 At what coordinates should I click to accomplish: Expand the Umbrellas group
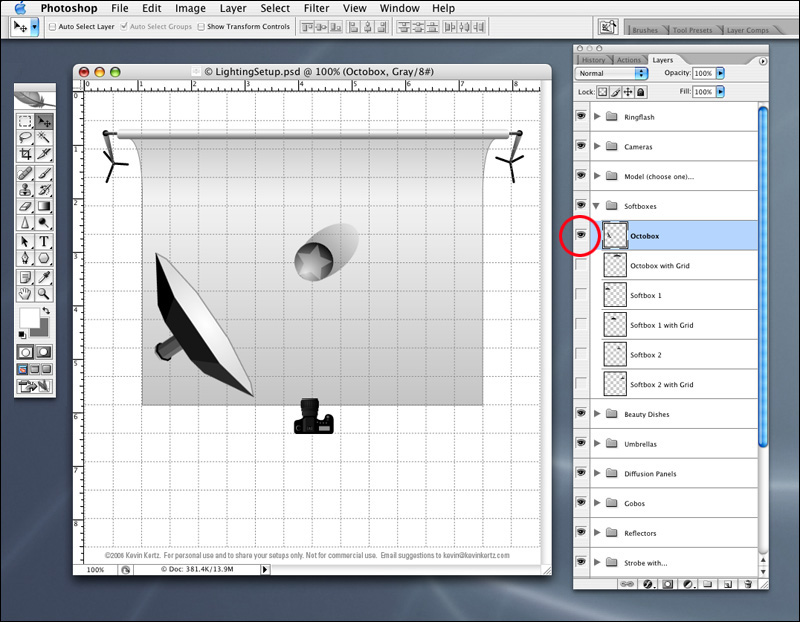coord(596,443)
